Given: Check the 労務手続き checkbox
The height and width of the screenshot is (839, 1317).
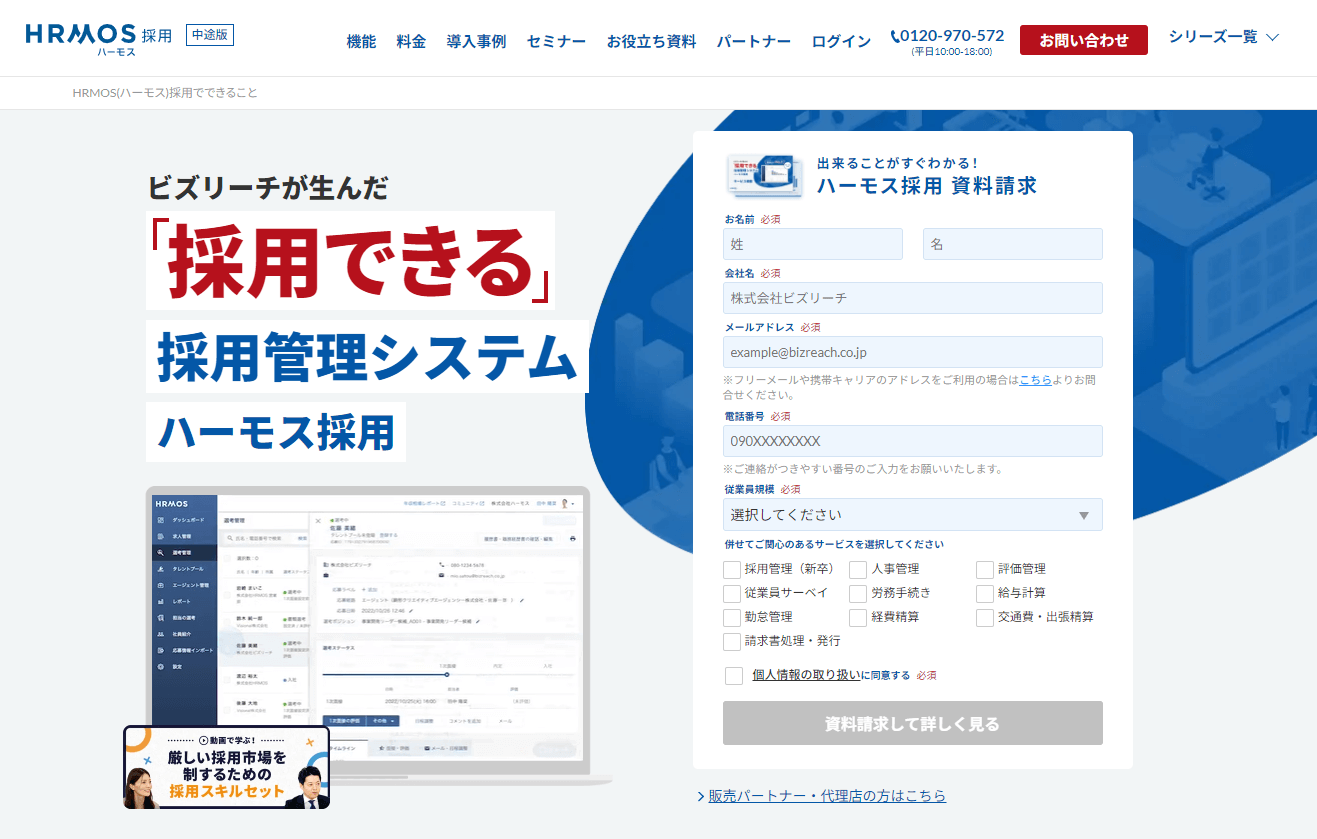Looking at the screenshot, I should (x=858, y=593).
